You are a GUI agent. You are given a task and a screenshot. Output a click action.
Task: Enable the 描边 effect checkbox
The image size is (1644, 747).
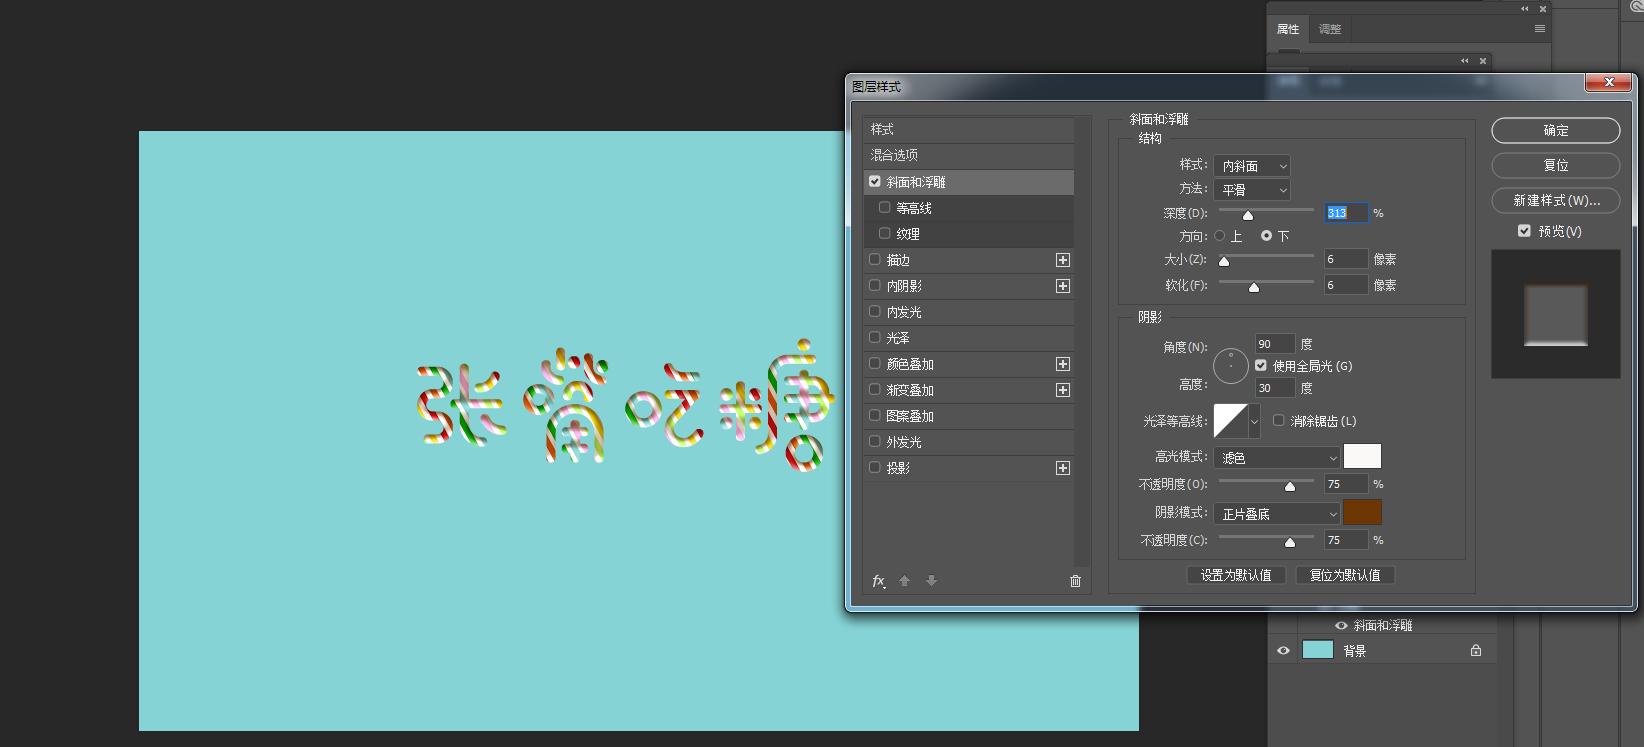[x=875, y=260]
